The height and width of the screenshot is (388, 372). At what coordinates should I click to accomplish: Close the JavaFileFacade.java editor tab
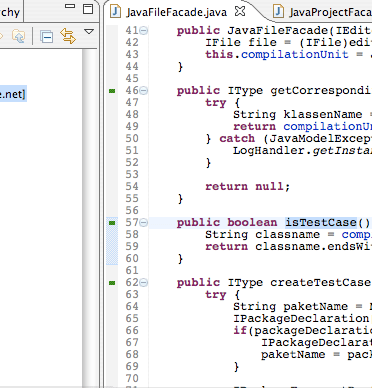(240, 11)
